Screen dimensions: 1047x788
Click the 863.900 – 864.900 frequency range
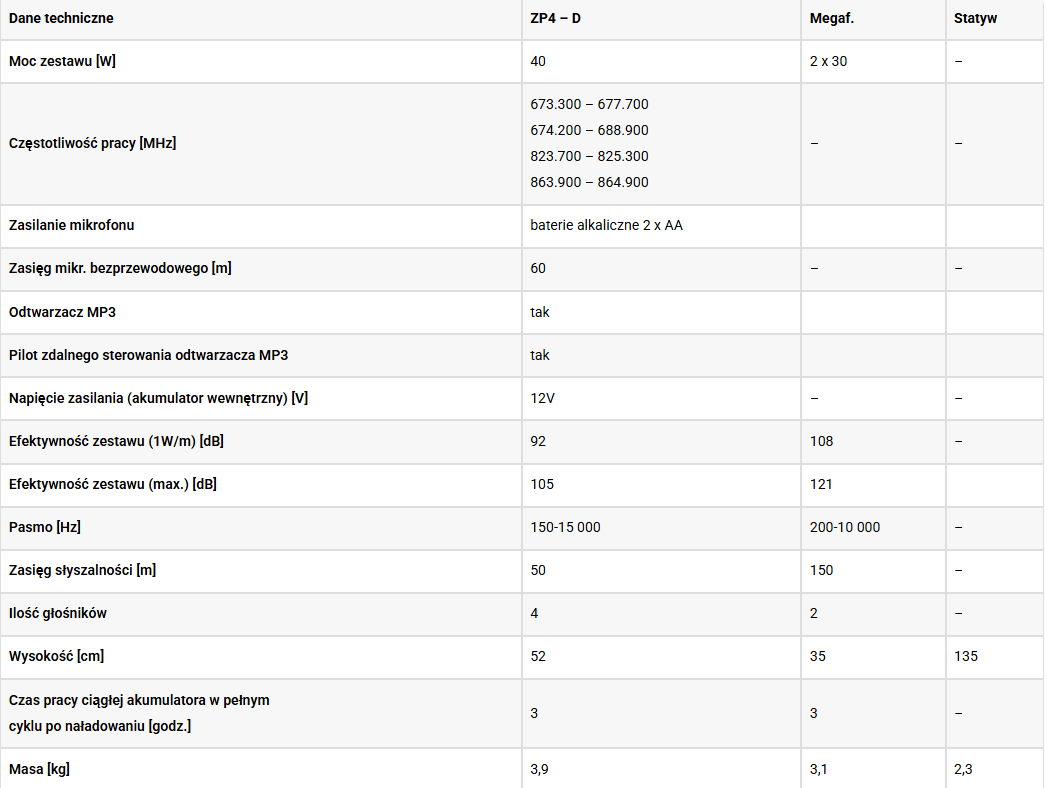[589, 183]
